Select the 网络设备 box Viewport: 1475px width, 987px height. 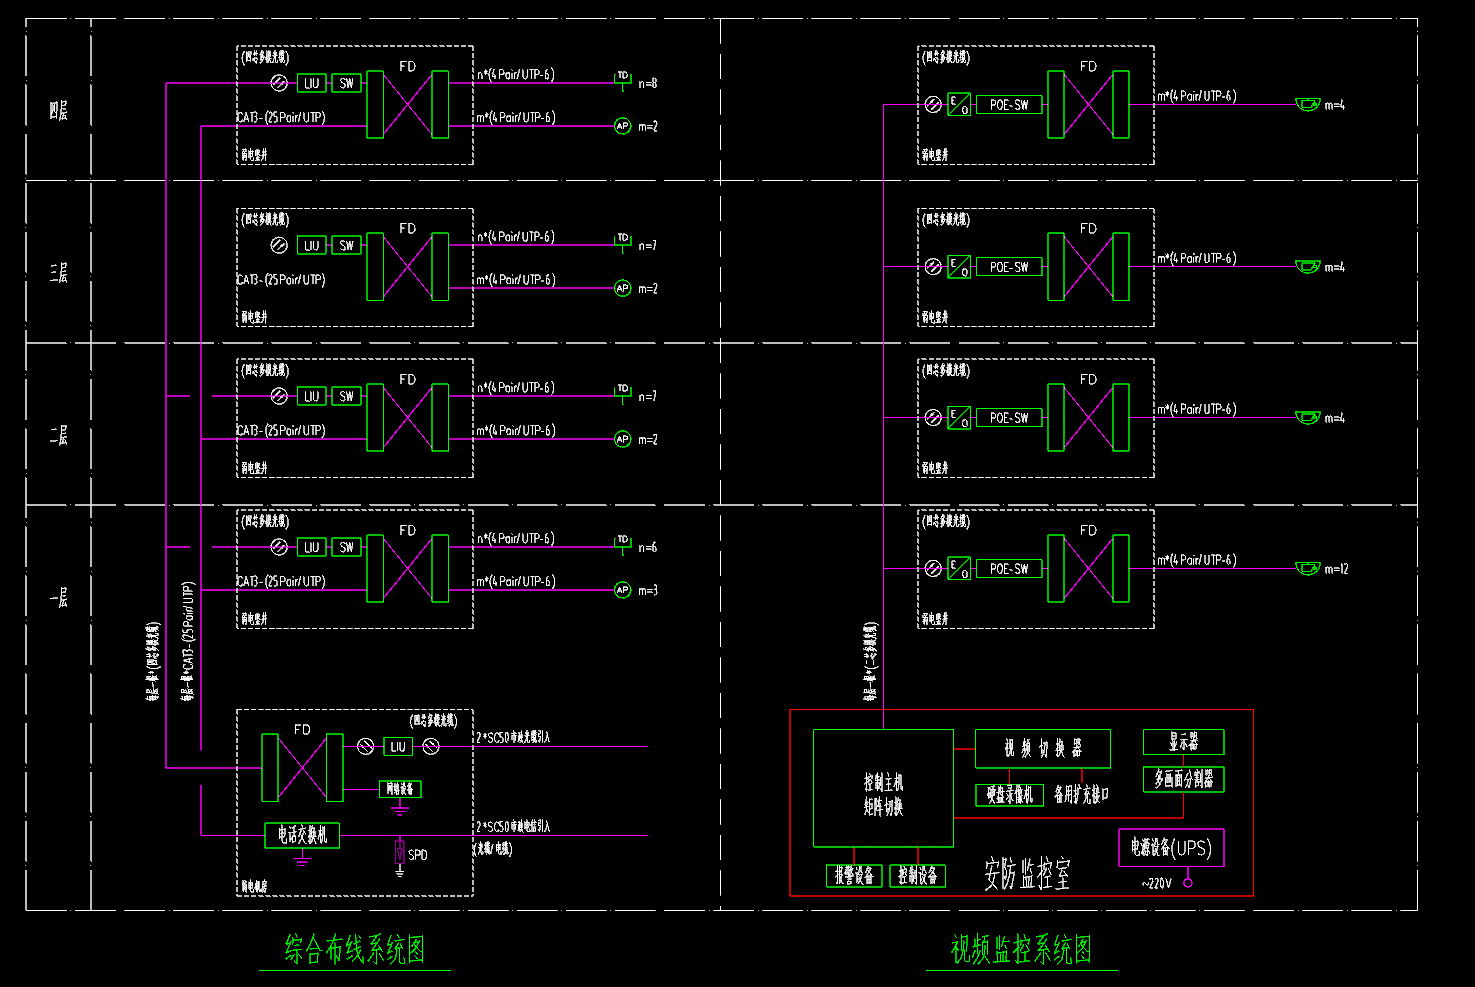pyautogui.click(x=400, y=789)
